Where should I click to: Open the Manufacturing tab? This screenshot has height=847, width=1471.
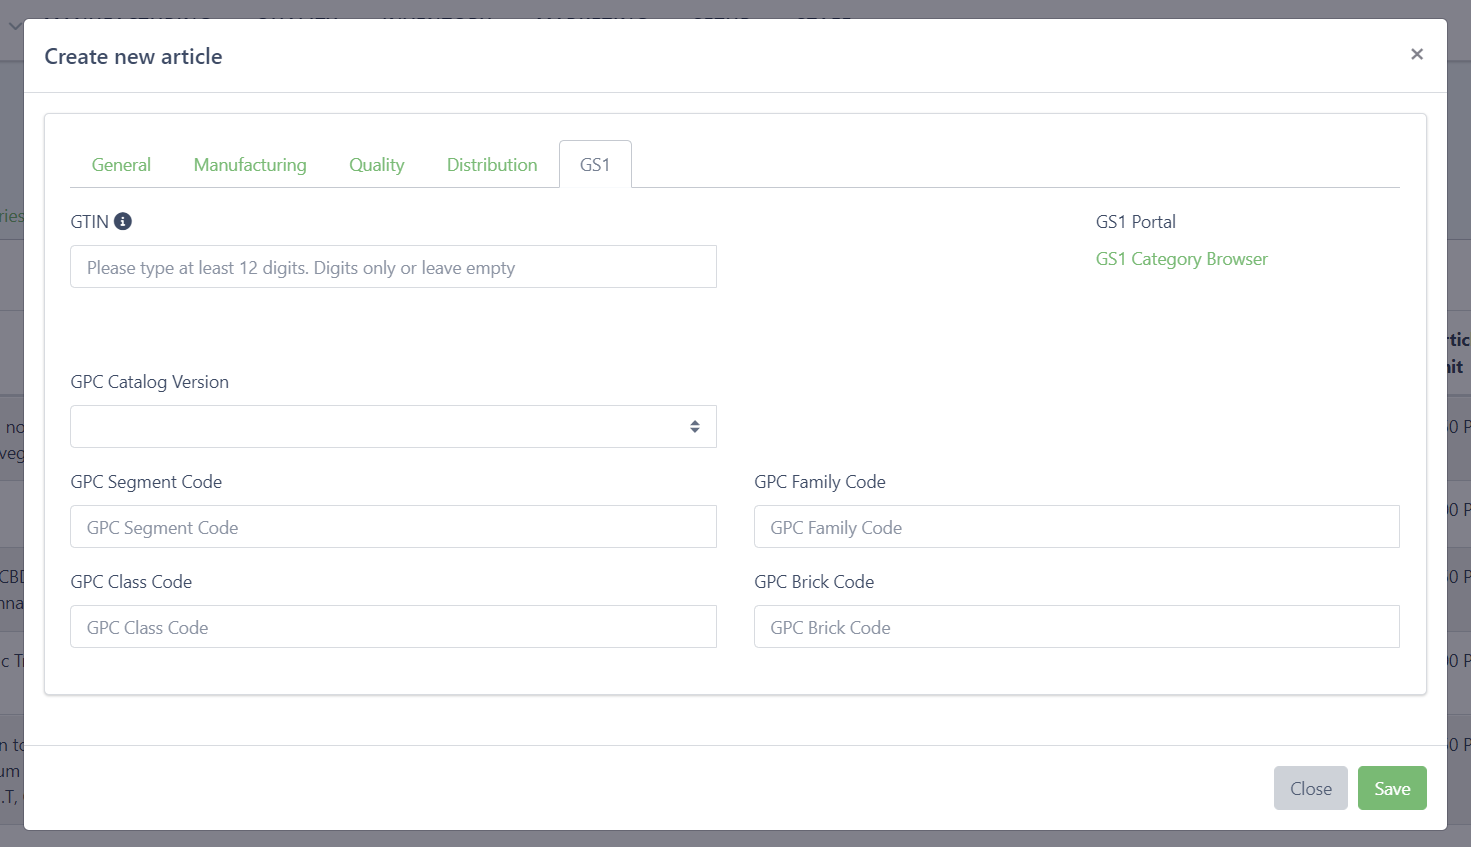click(x=250, y=165)
